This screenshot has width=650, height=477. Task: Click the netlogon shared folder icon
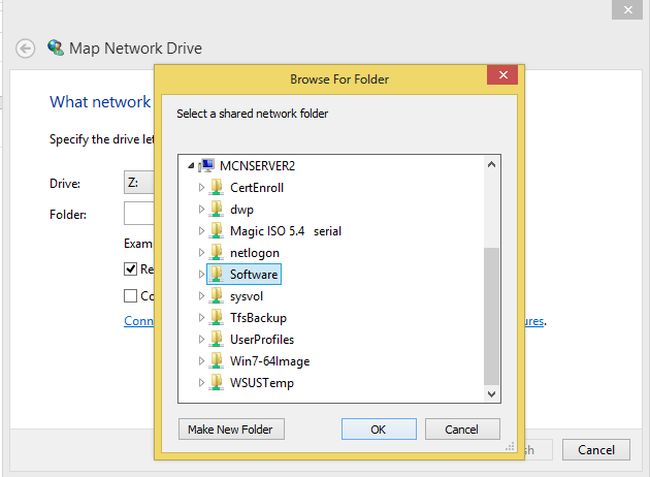tap(216, 252)
